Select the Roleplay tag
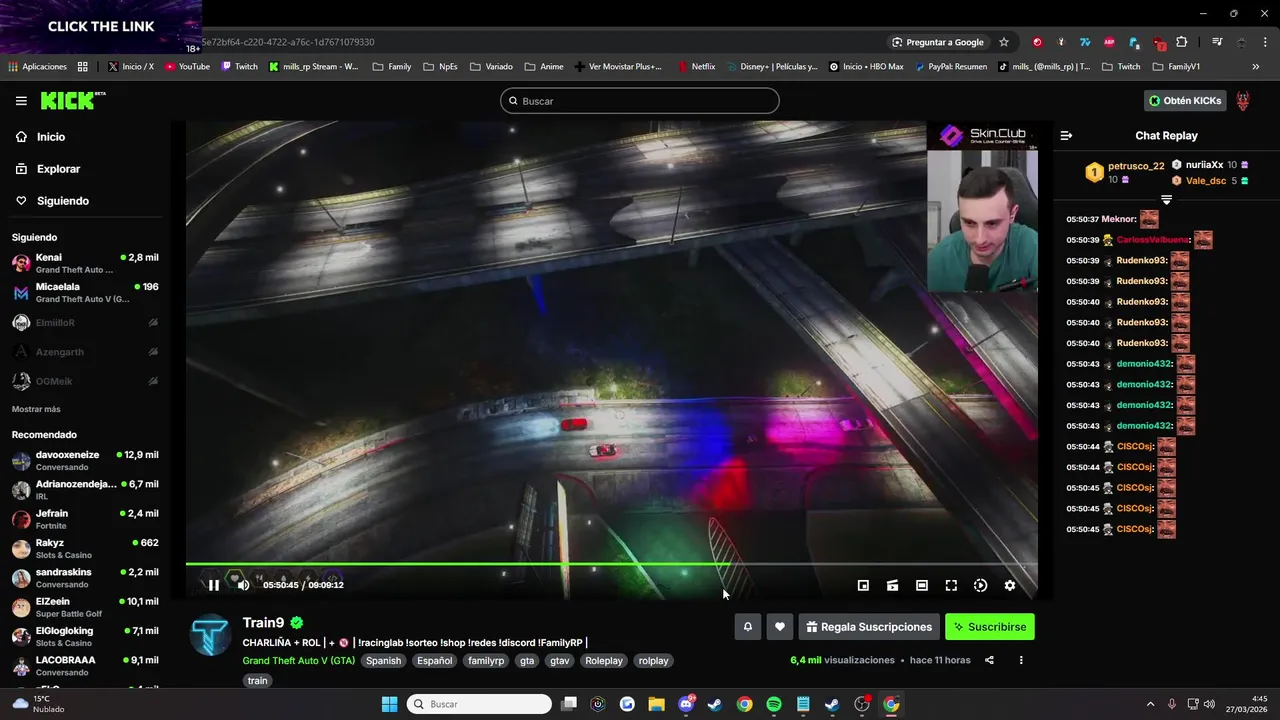 (604, 661)
